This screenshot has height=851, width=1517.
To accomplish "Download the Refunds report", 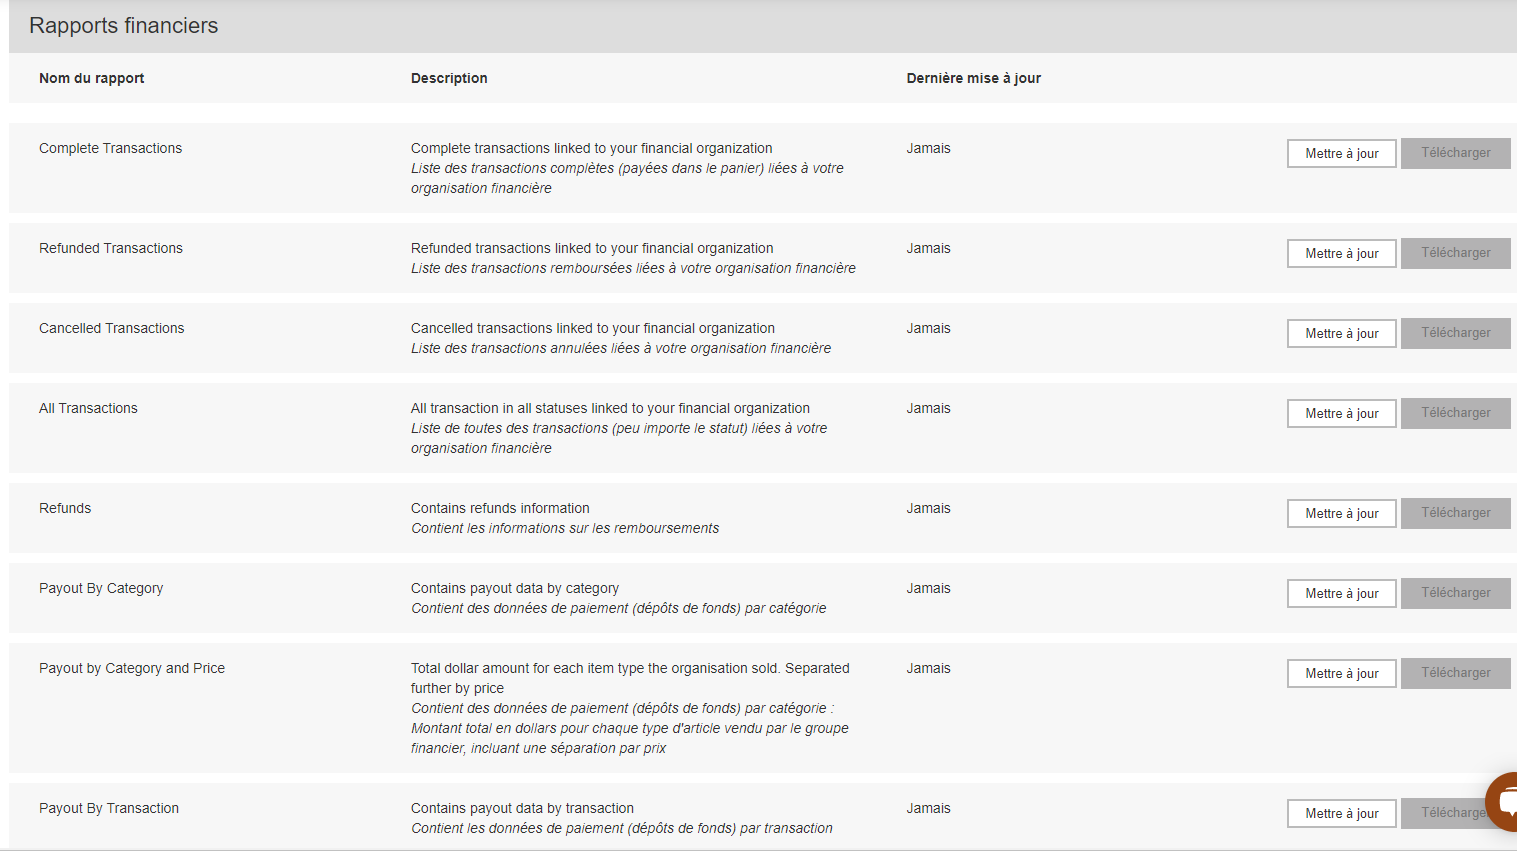I will [x=1455, y=513].
